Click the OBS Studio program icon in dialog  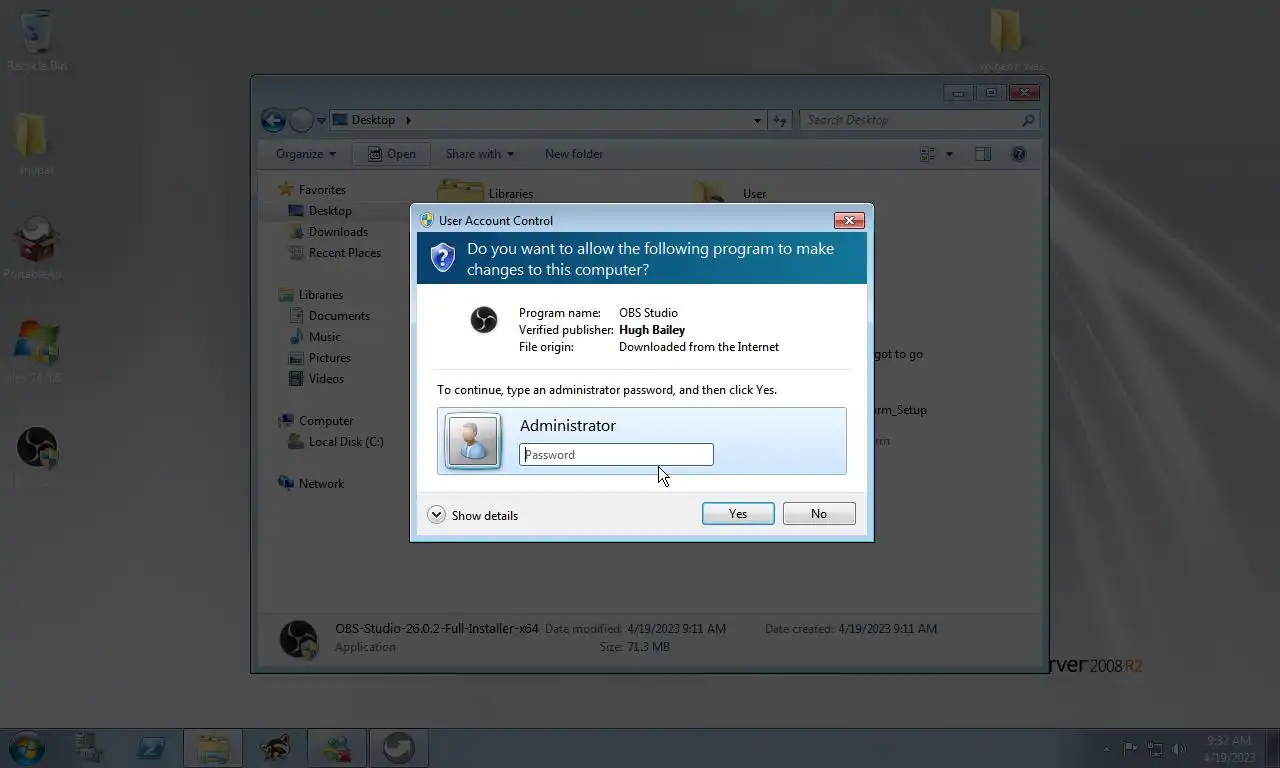(484, 320)
